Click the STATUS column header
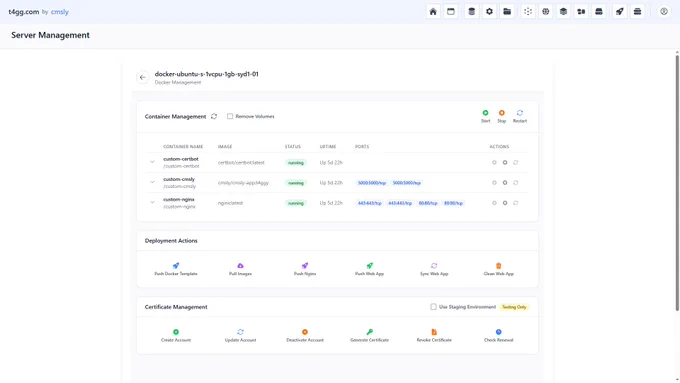Screen dimensions: 680x383 [293, 147]
